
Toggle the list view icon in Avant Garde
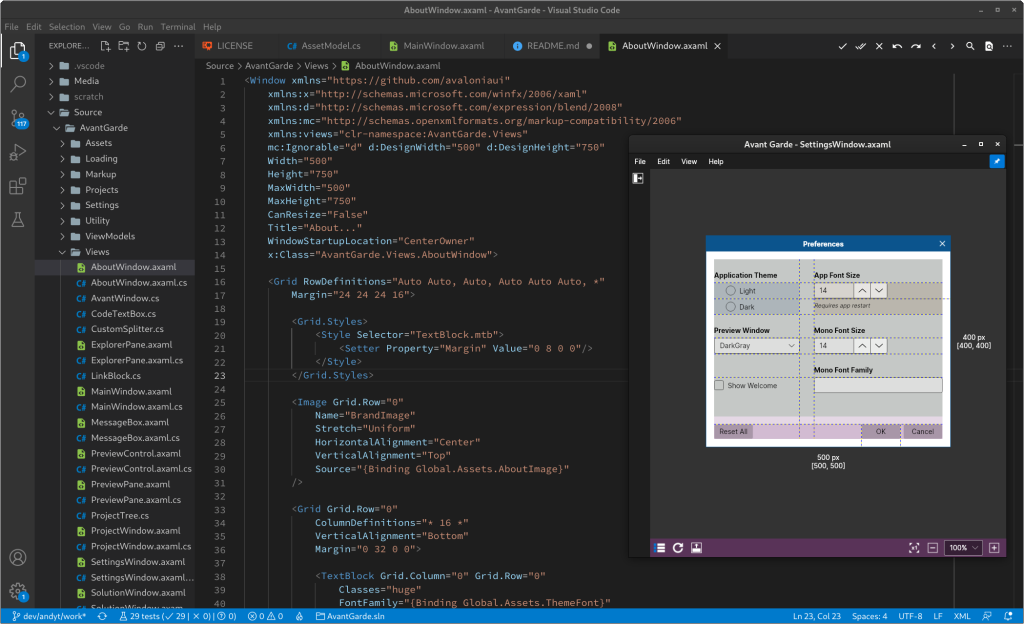tap(660, 548)
